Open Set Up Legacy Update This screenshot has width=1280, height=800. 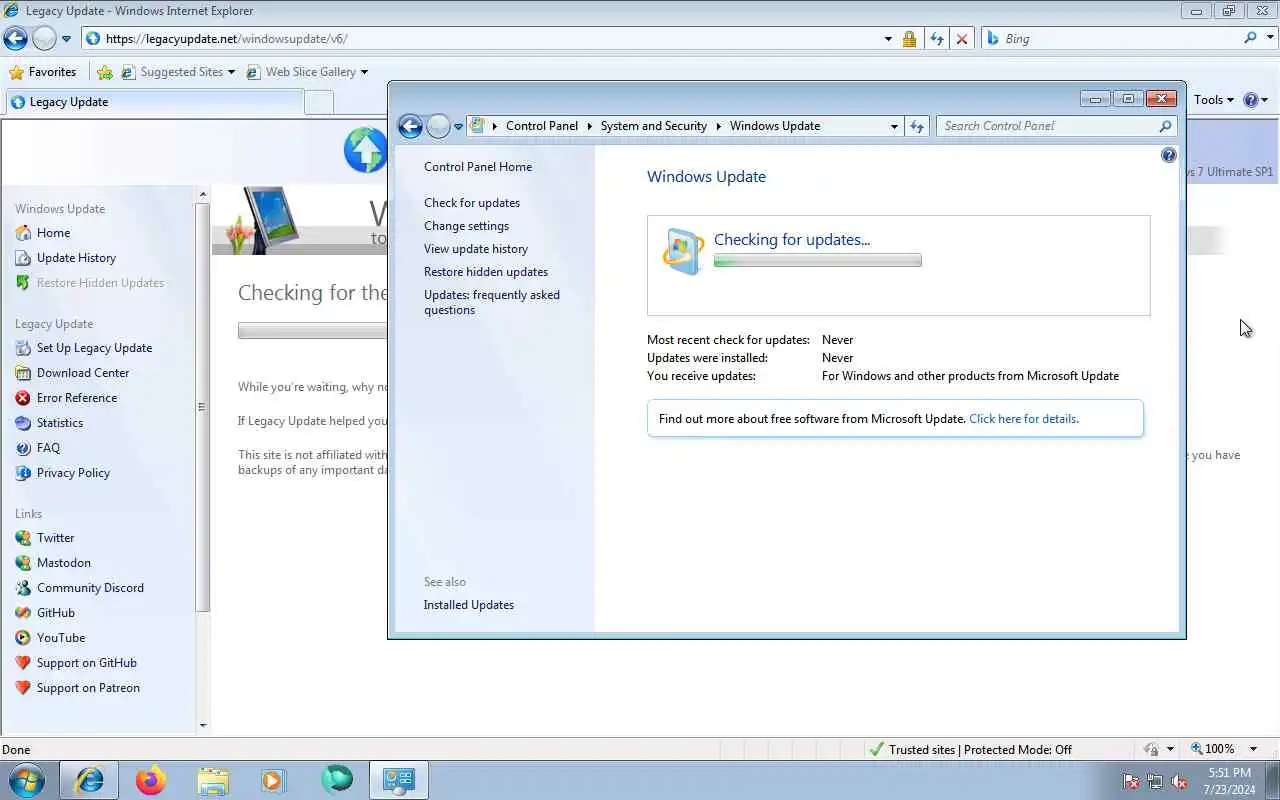pos(94,348)
